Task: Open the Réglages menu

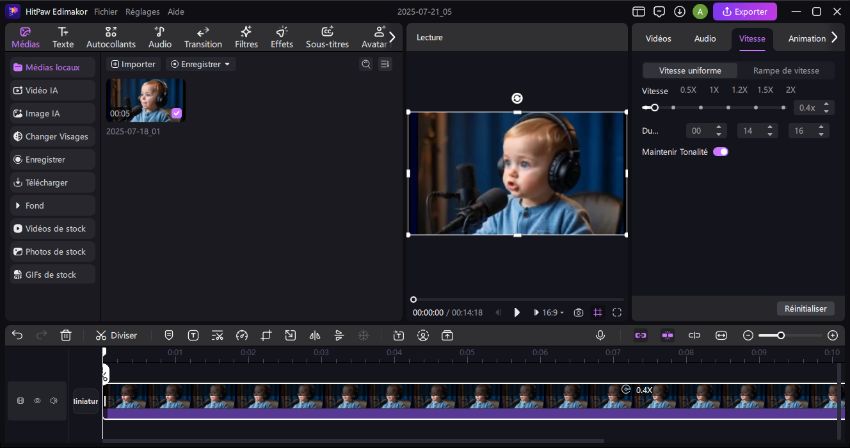Action: (143, 11)
